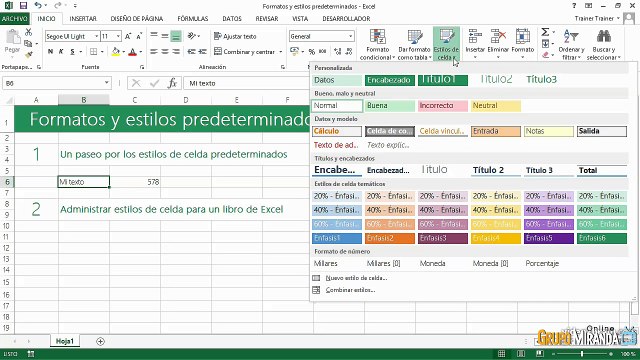Click the font color A icon
This screenshot has height=360, width=640.
click(132, 52)
